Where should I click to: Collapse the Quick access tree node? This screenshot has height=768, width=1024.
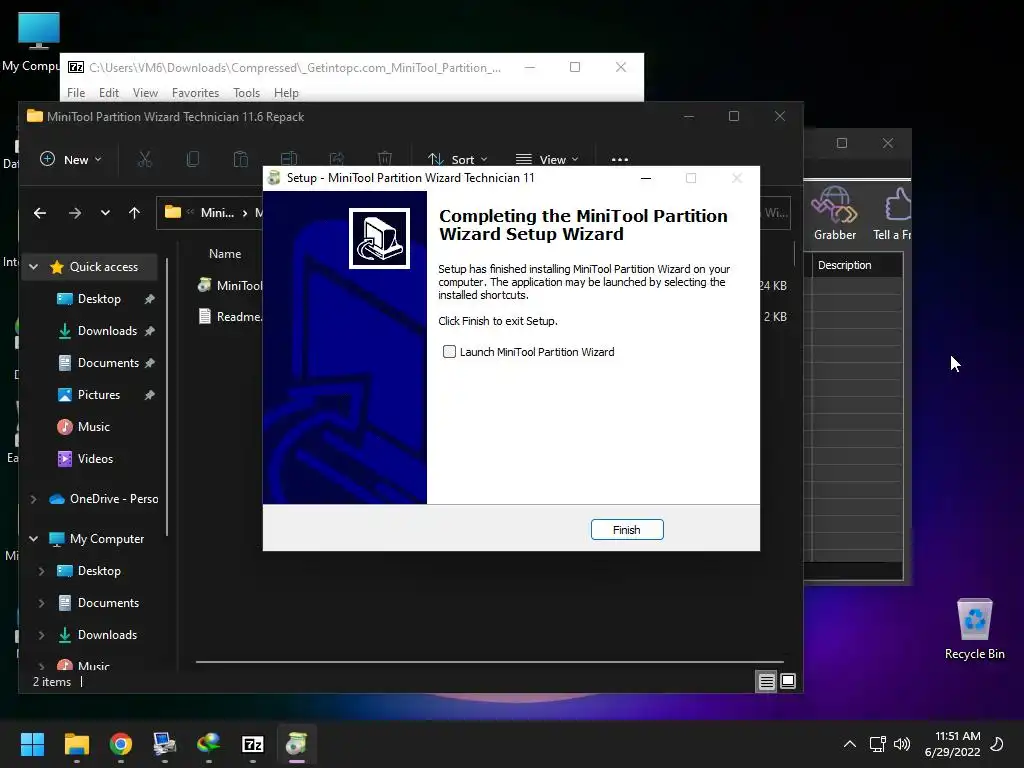pos(33,266)
